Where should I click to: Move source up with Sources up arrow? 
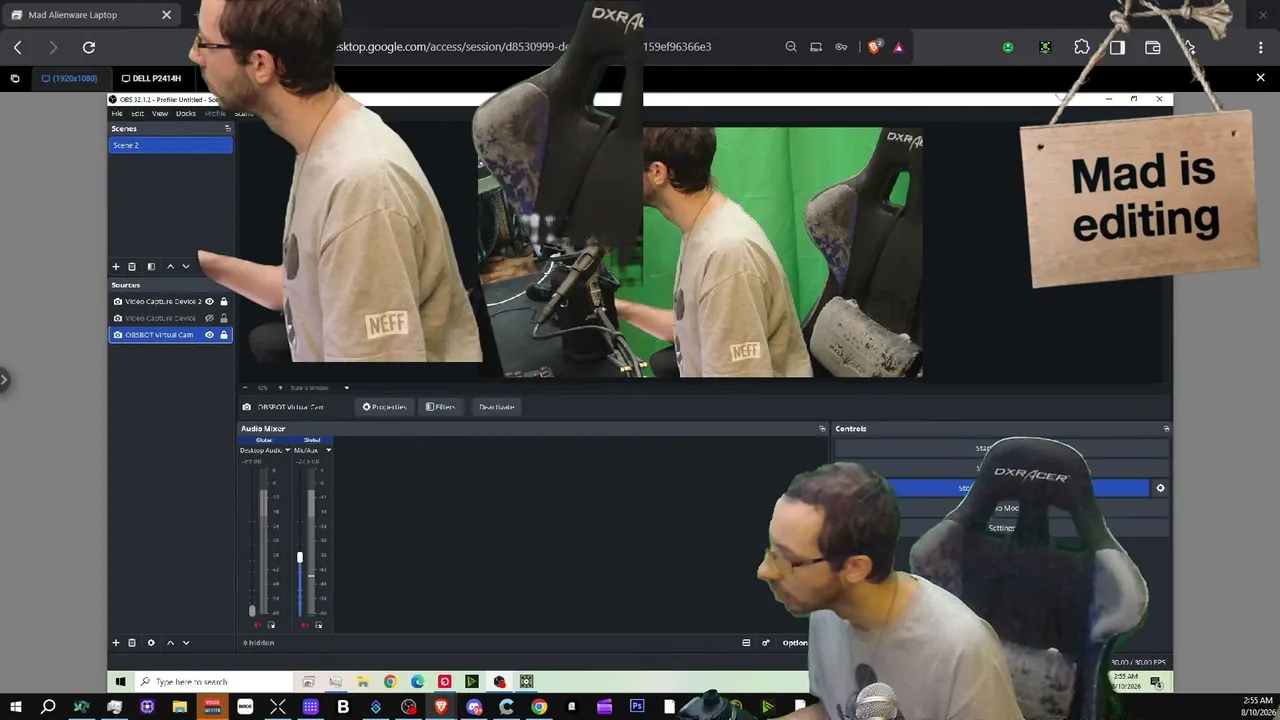tap(170, 643)
